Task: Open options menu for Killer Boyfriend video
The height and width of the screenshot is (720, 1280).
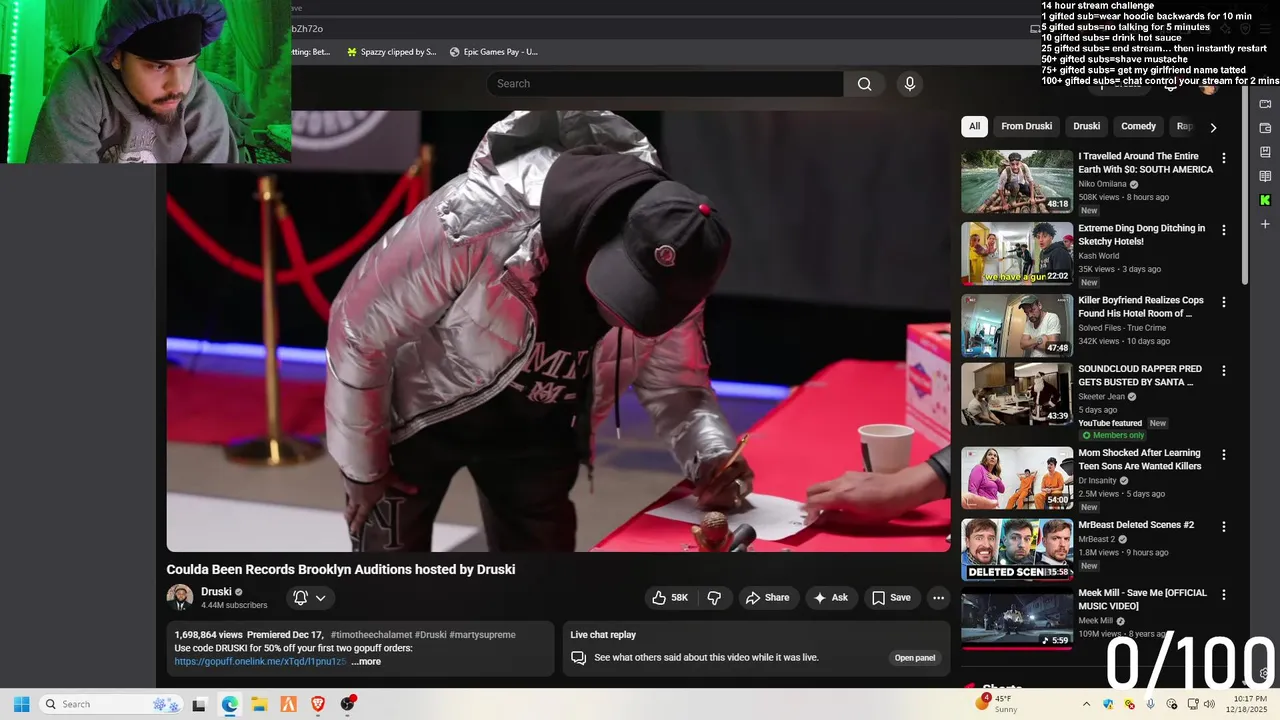Action: click(x=1223, y=302)
